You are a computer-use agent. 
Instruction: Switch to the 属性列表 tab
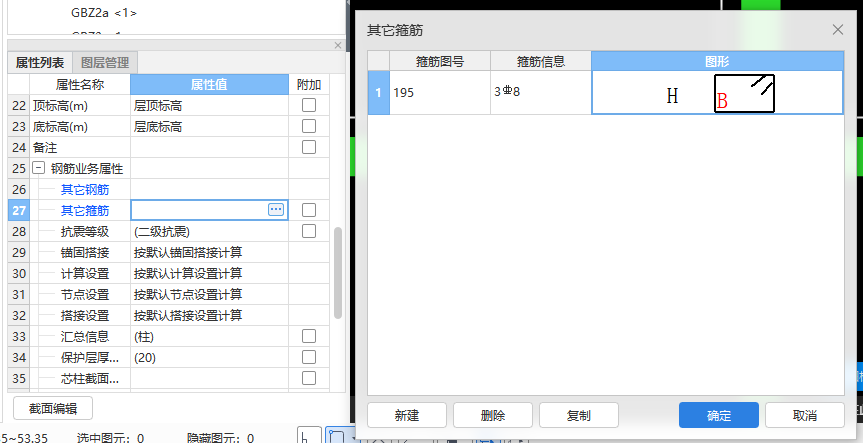(40, 63)
